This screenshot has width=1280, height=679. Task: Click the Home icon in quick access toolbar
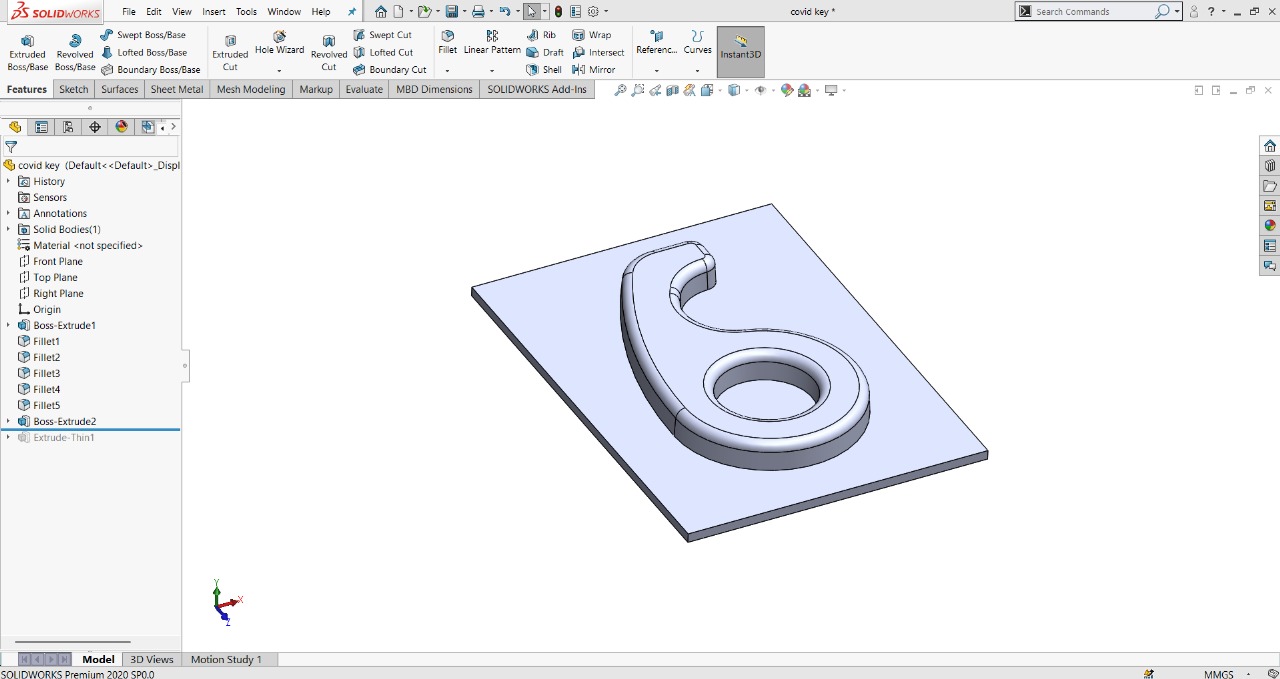381,12
